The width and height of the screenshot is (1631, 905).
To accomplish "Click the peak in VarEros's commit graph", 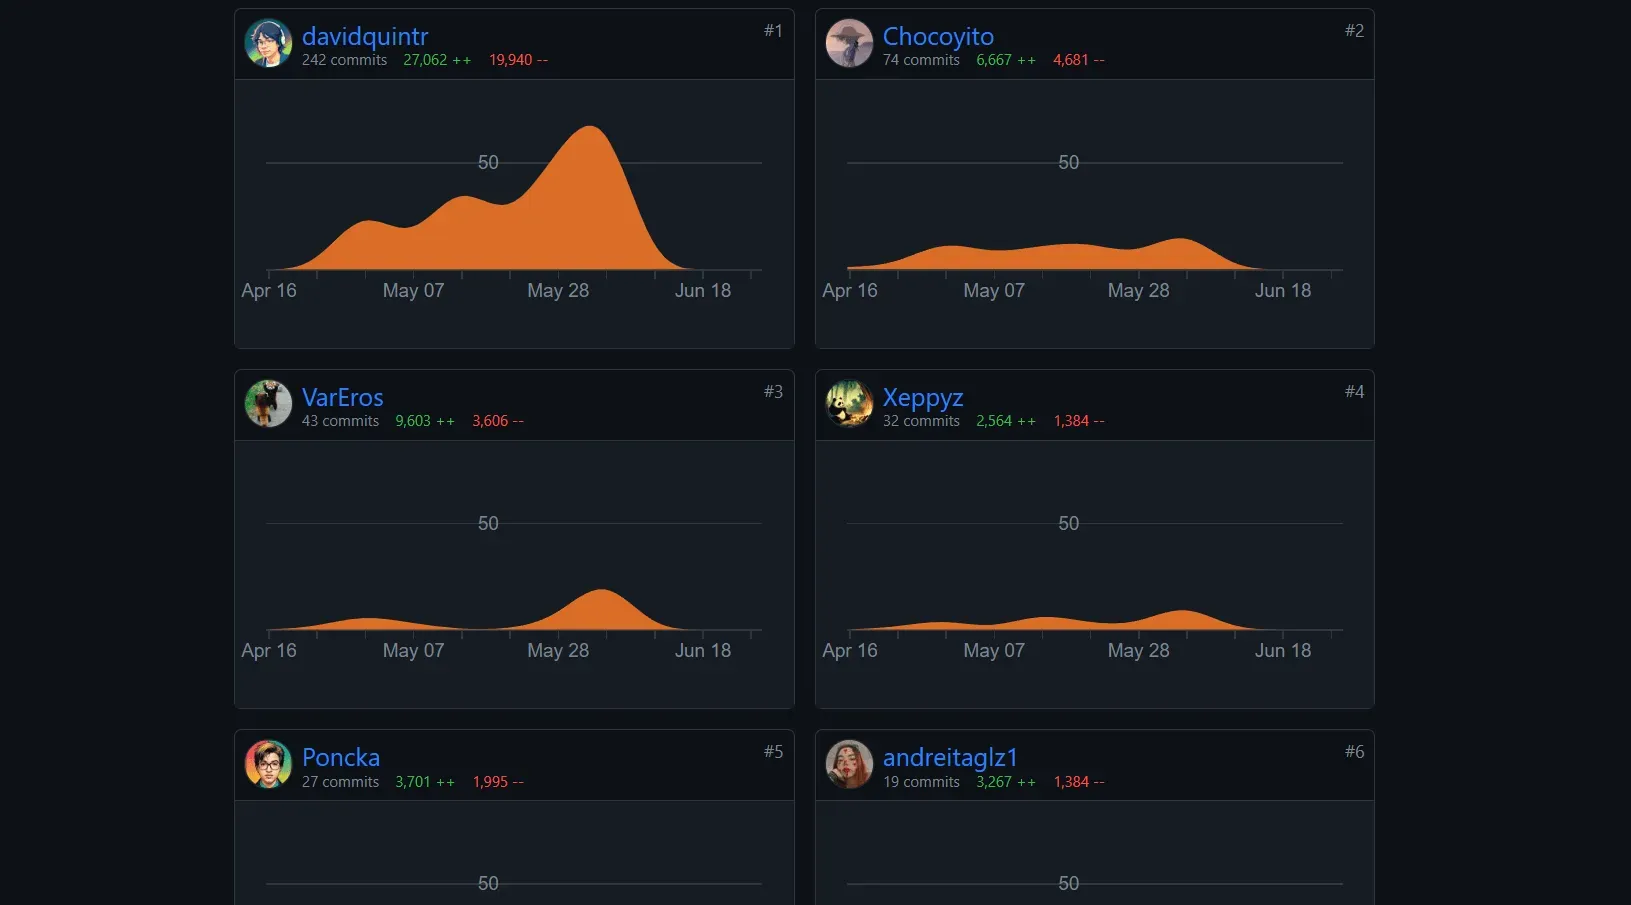I will 601,591.
